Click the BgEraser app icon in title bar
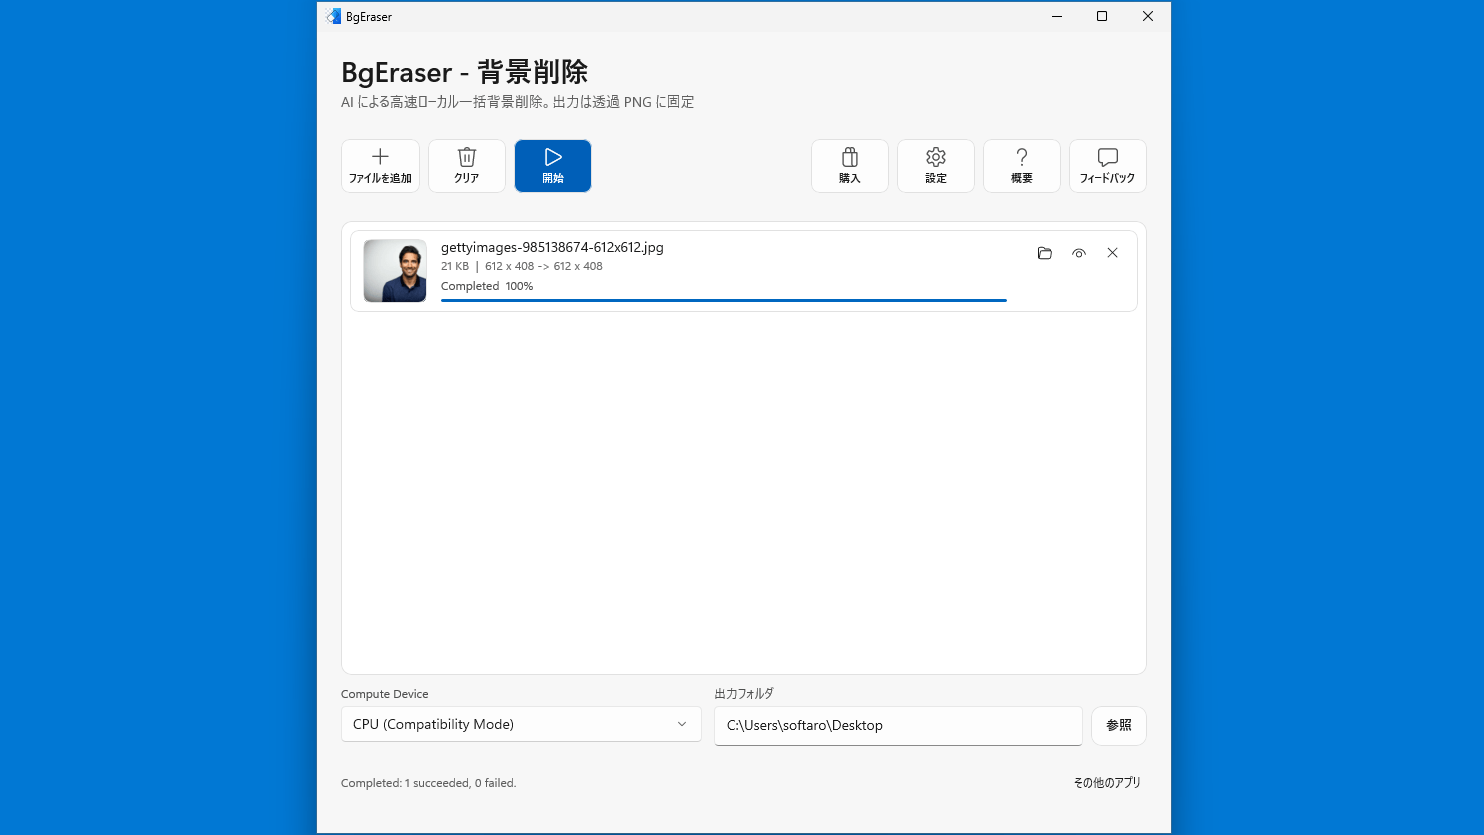 coord(333,16)
